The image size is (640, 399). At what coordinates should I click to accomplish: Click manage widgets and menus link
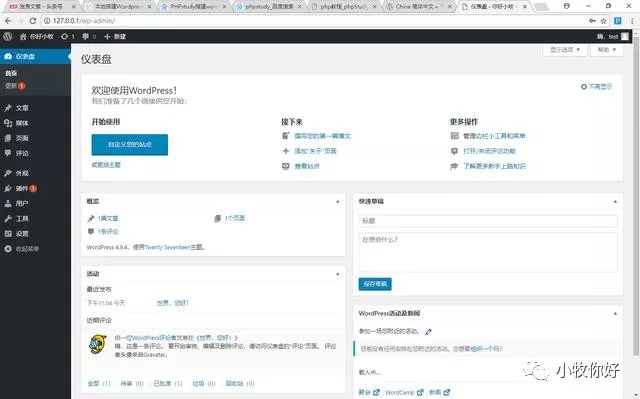pyautogui.click(x=494, y=136)
